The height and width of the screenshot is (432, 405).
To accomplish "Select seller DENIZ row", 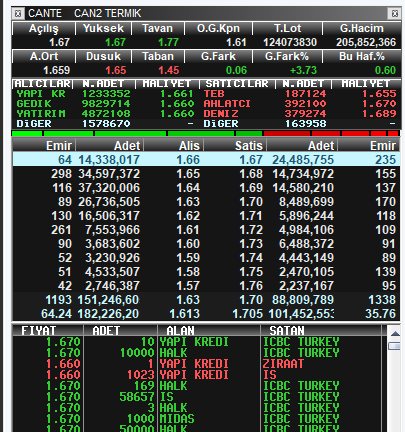I will (x=300, y=114).
